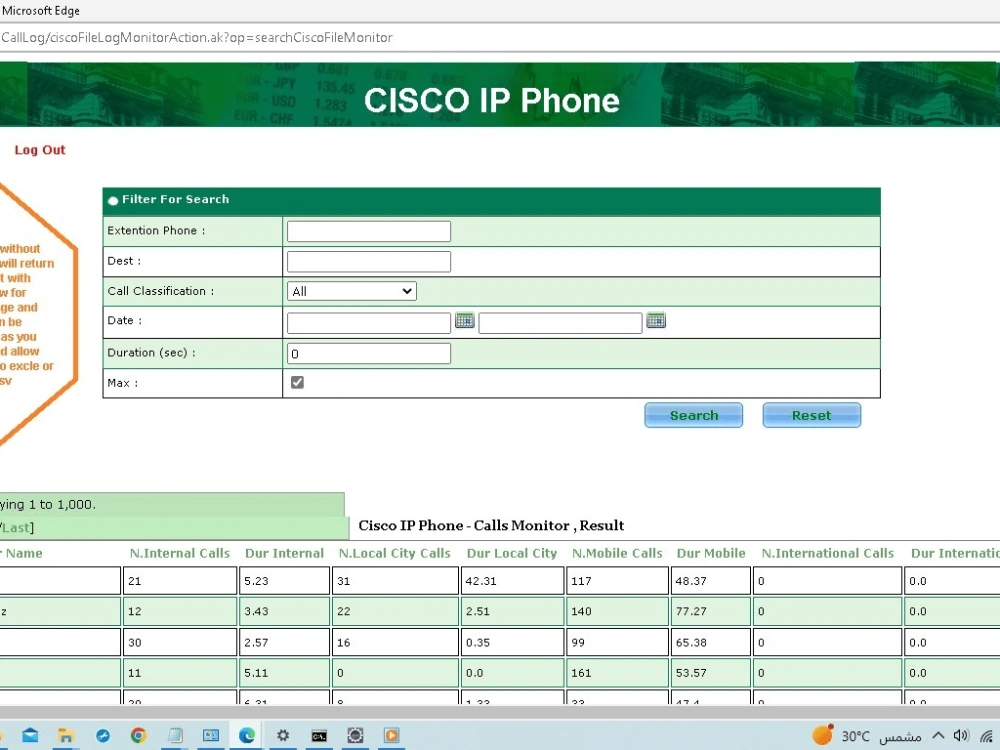Screen dimensions: 1000x750
Task: Sort by Dur Local City column header
Action: (x=511, y=553)
